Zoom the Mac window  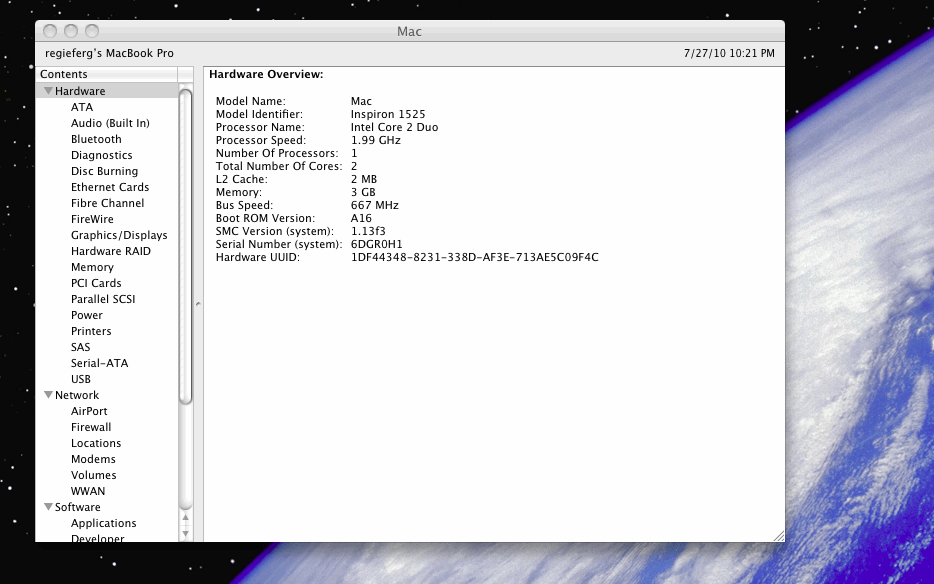pos(92,31)
